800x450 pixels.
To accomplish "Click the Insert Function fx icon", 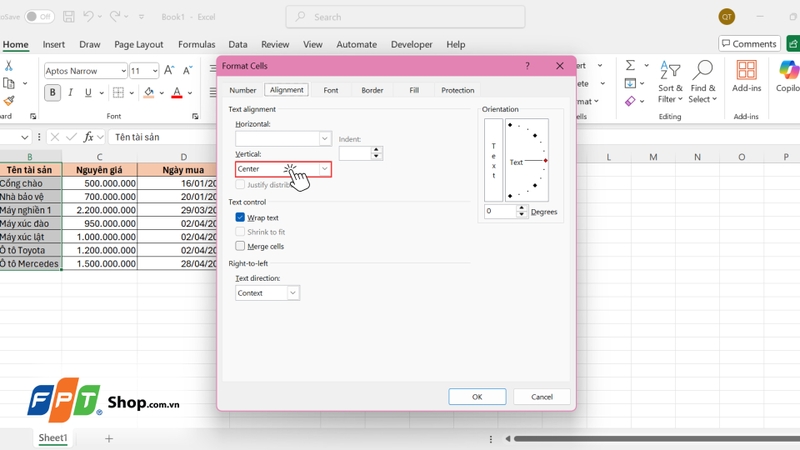I will 88,137.
